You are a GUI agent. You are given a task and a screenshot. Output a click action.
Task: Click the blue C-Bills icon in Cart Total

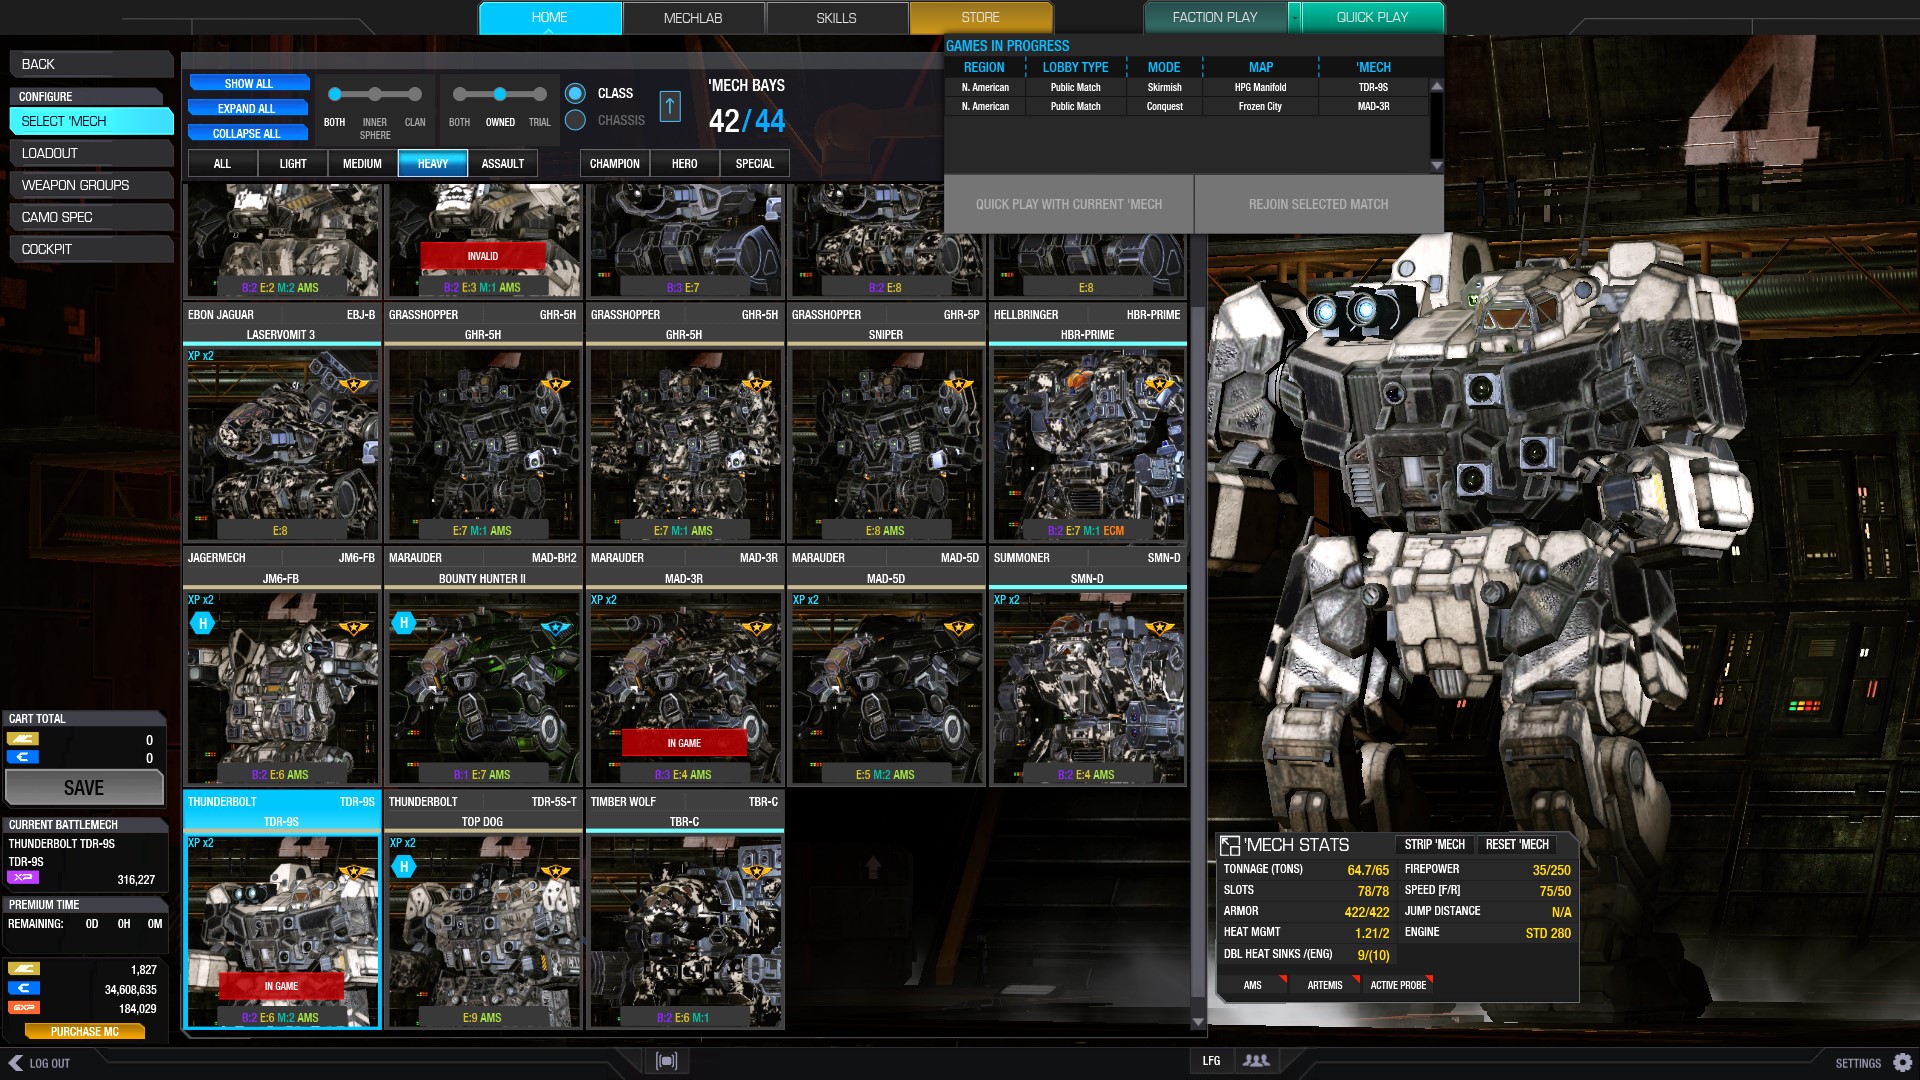[23, 757]
